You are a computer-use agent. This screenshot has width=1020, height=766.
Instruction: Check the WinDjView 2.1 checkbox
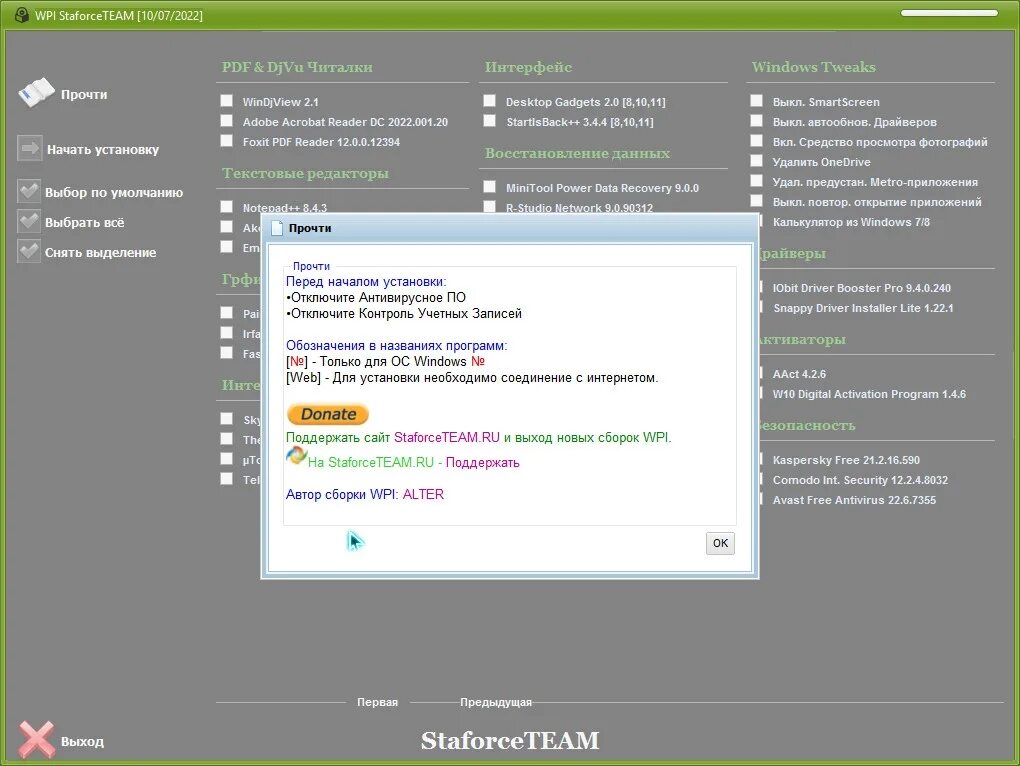(x=226, y=101)
